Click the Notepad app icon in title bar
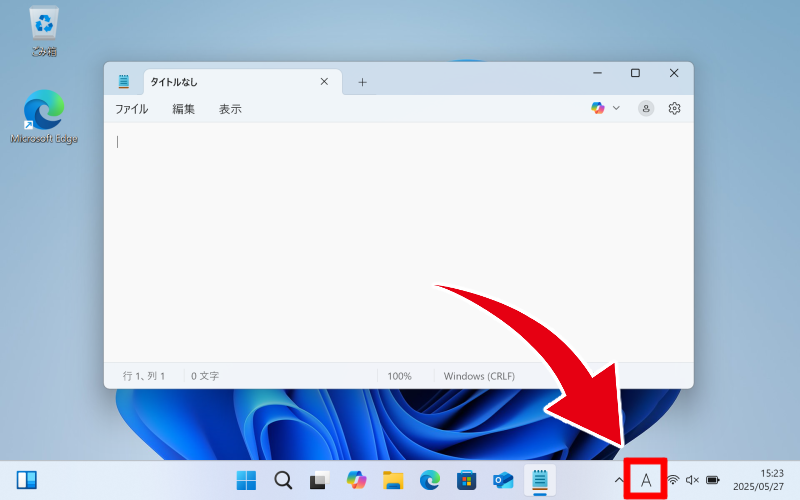This screenshot has width=800, height=500. click(124, 82)
